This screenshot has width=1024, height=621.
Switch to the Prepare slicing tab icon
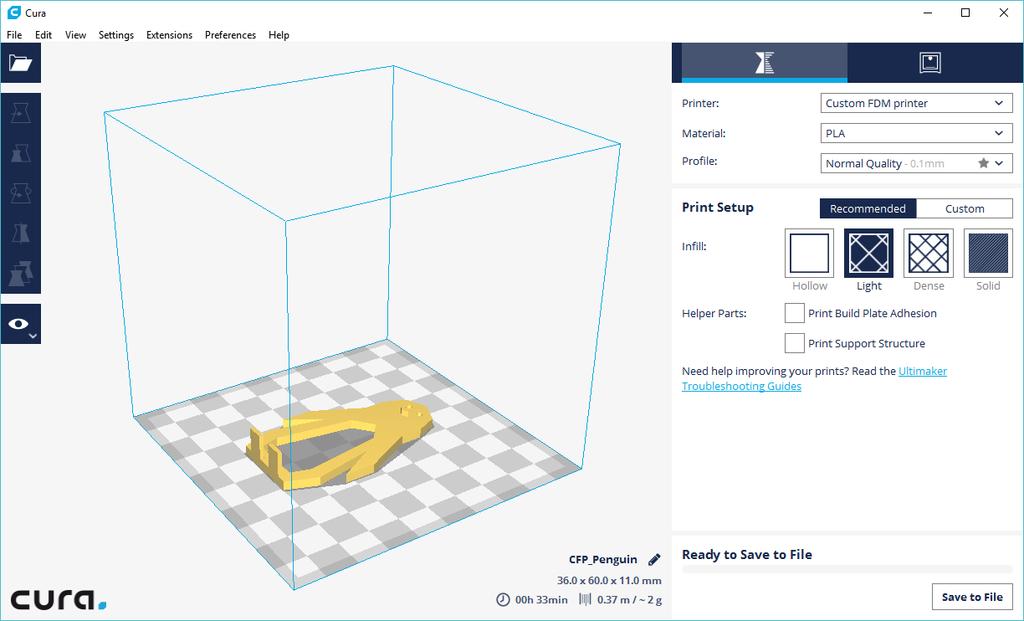tap(764, 63)
